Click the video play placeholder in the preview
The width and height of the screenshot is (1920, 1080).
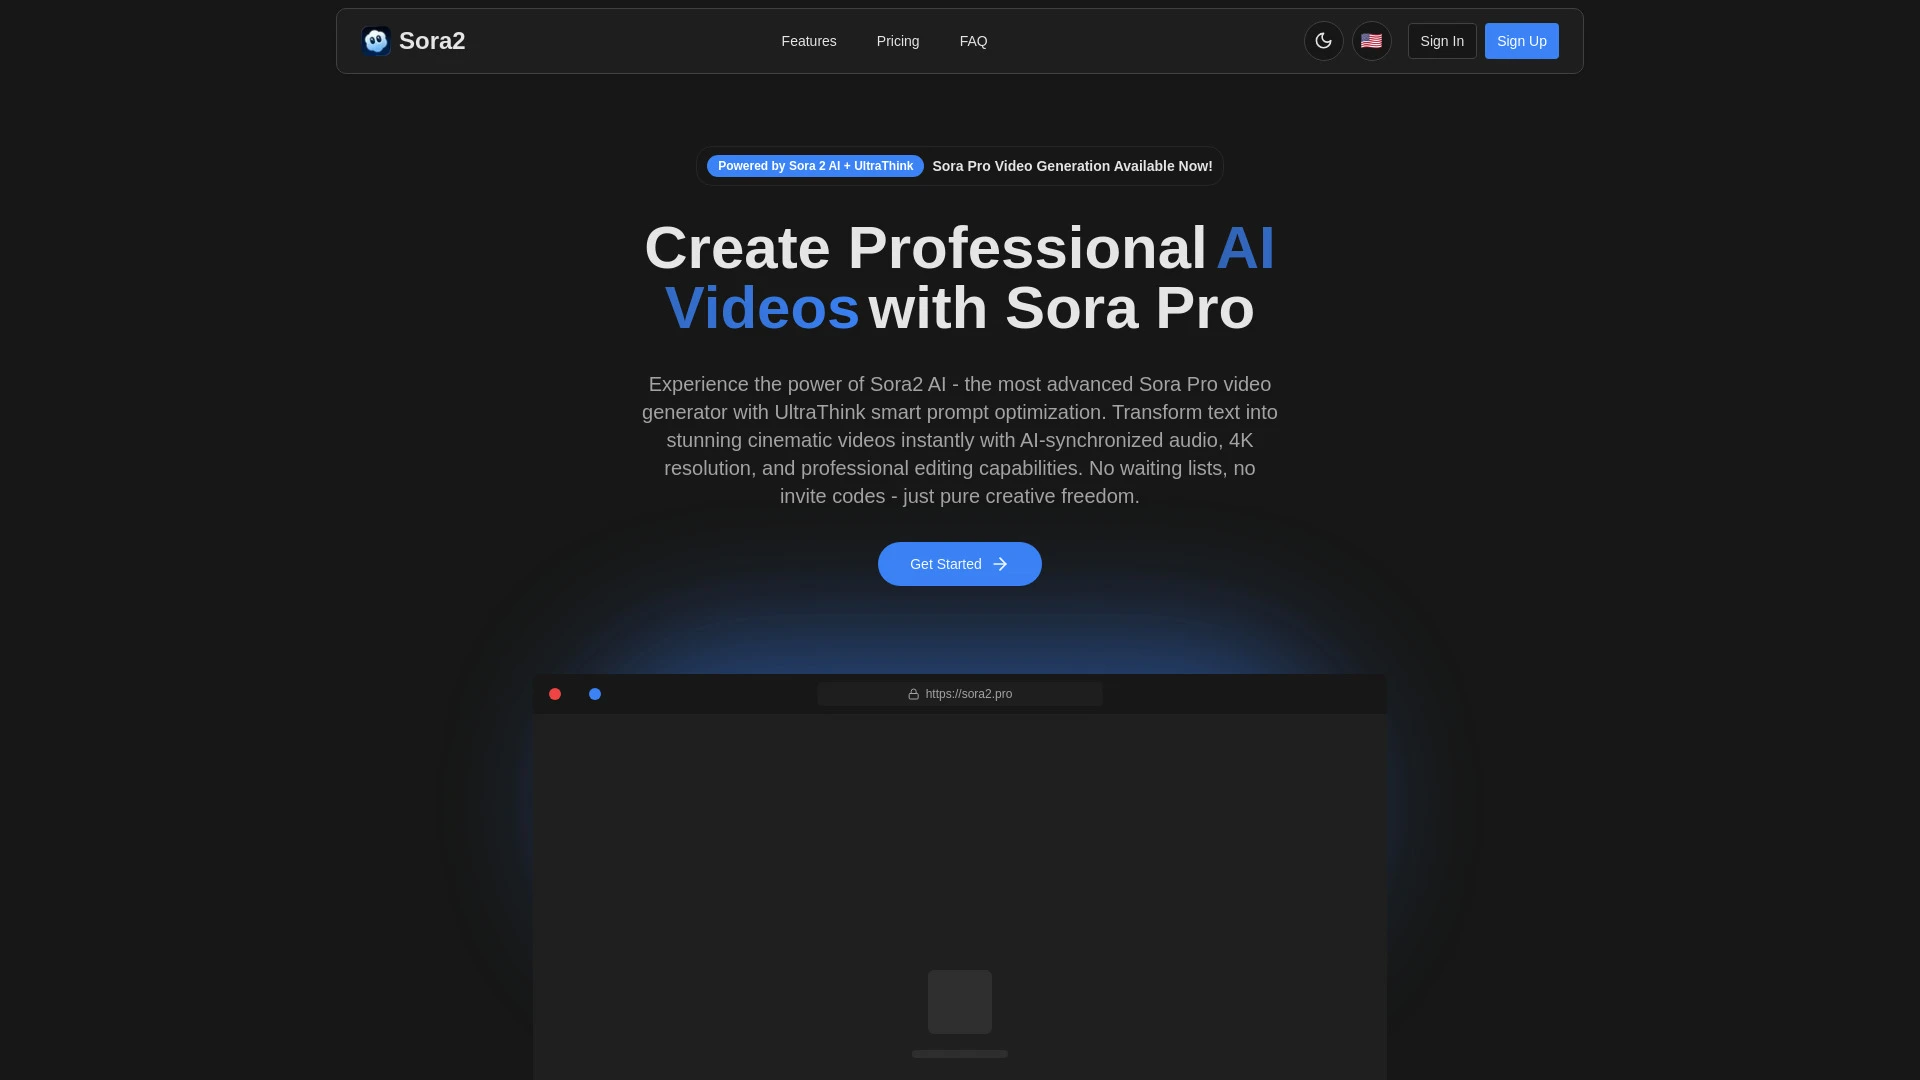[x=959, y=1001]
